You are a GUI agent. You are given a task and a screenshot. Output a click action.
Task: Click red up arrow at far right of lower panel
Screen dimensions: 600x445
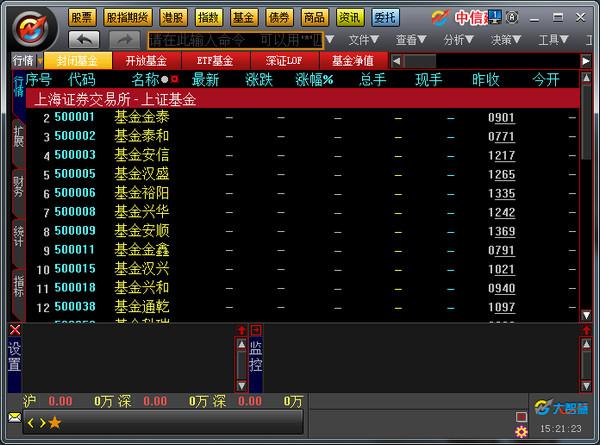point(586,330)
